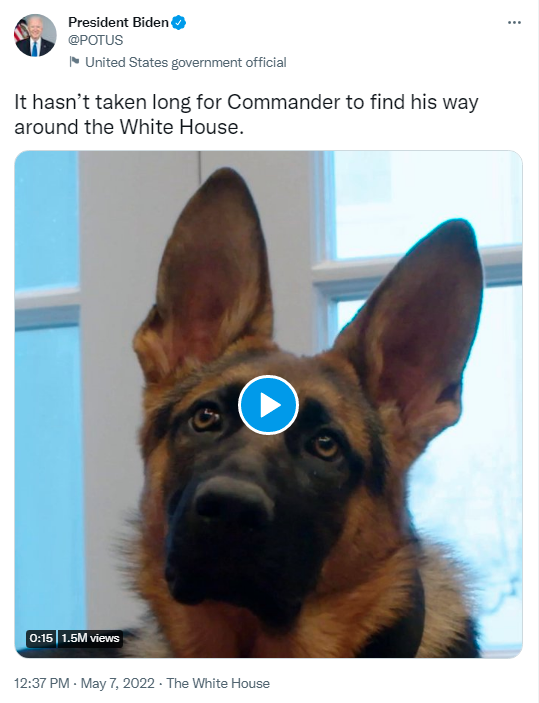Open the 12:37 PM timestamp link
Viewport: 539px width, 703px height.
(x=42, y=683)
